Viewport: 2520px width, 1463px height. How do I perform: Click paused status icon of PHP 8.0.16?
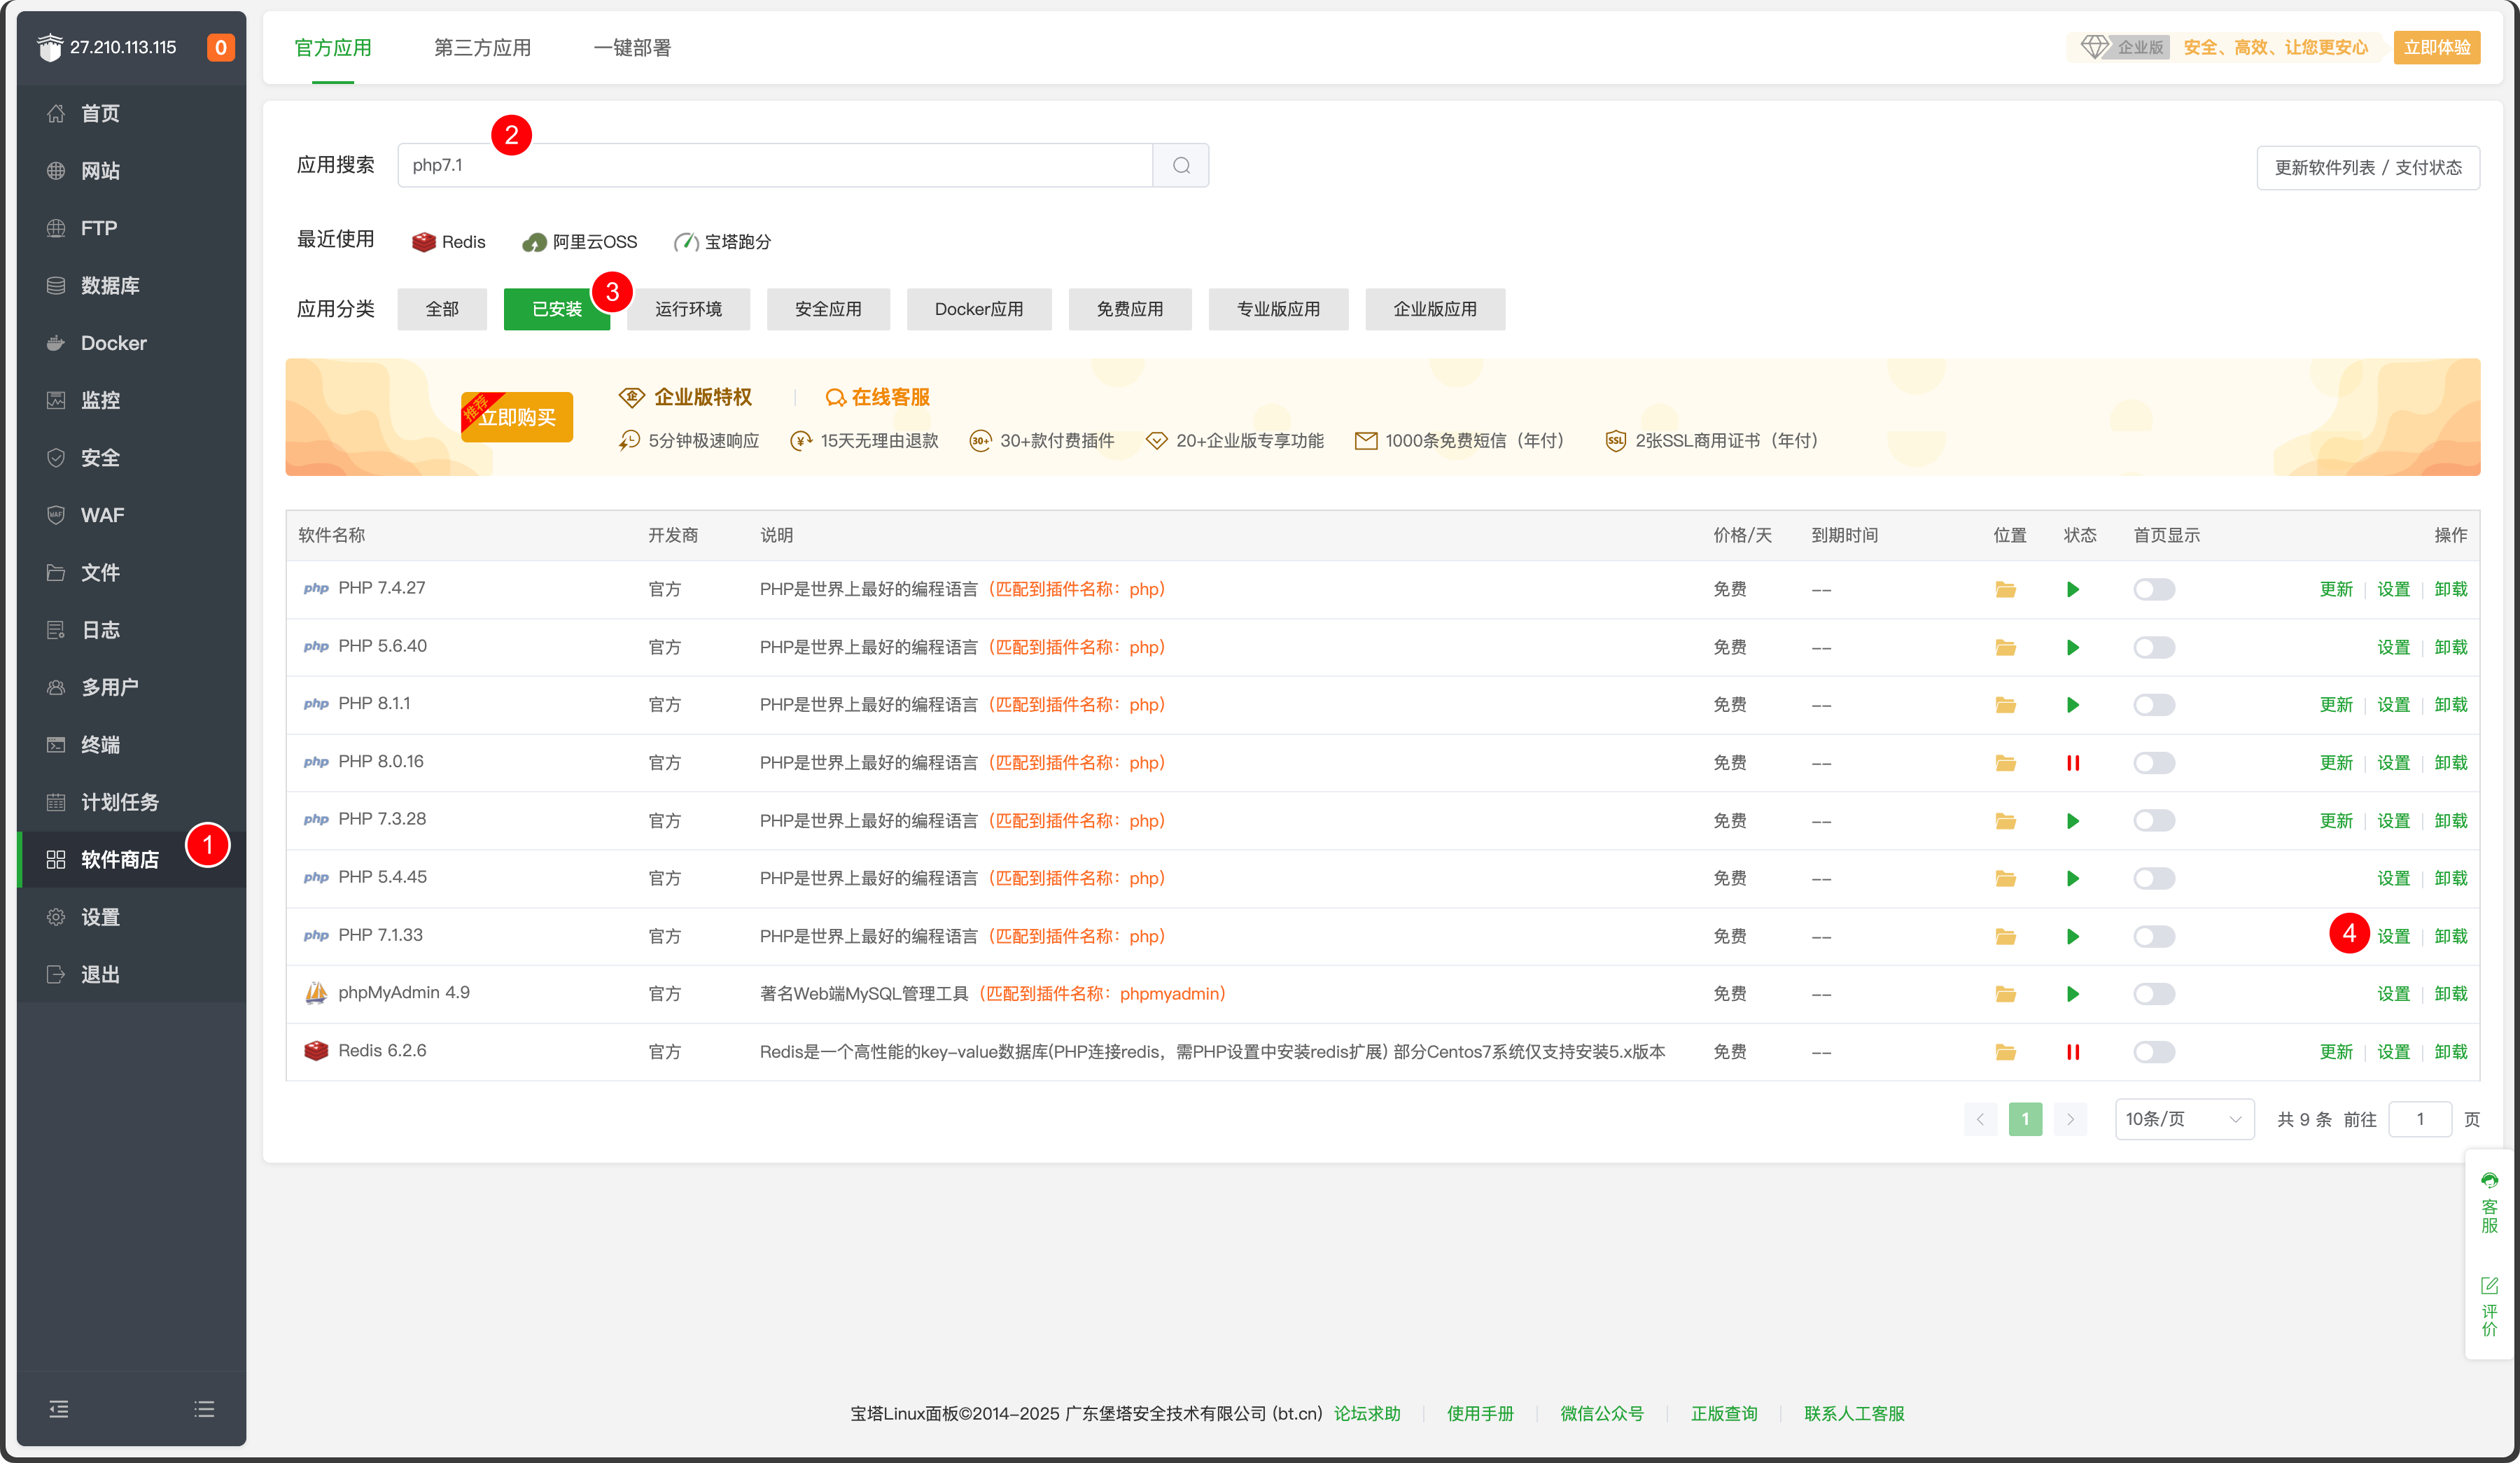[2073, 763]
